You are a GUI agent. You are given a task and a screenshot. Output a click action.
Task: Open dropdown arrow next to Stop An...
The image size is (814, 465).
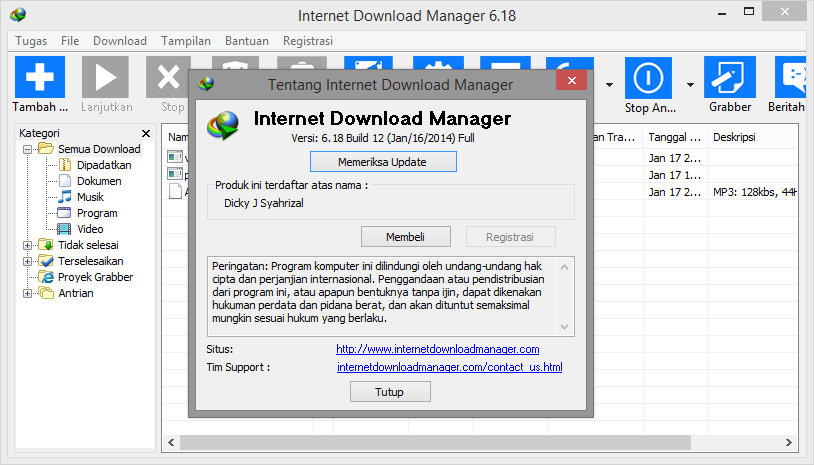(x=690, y=85)
